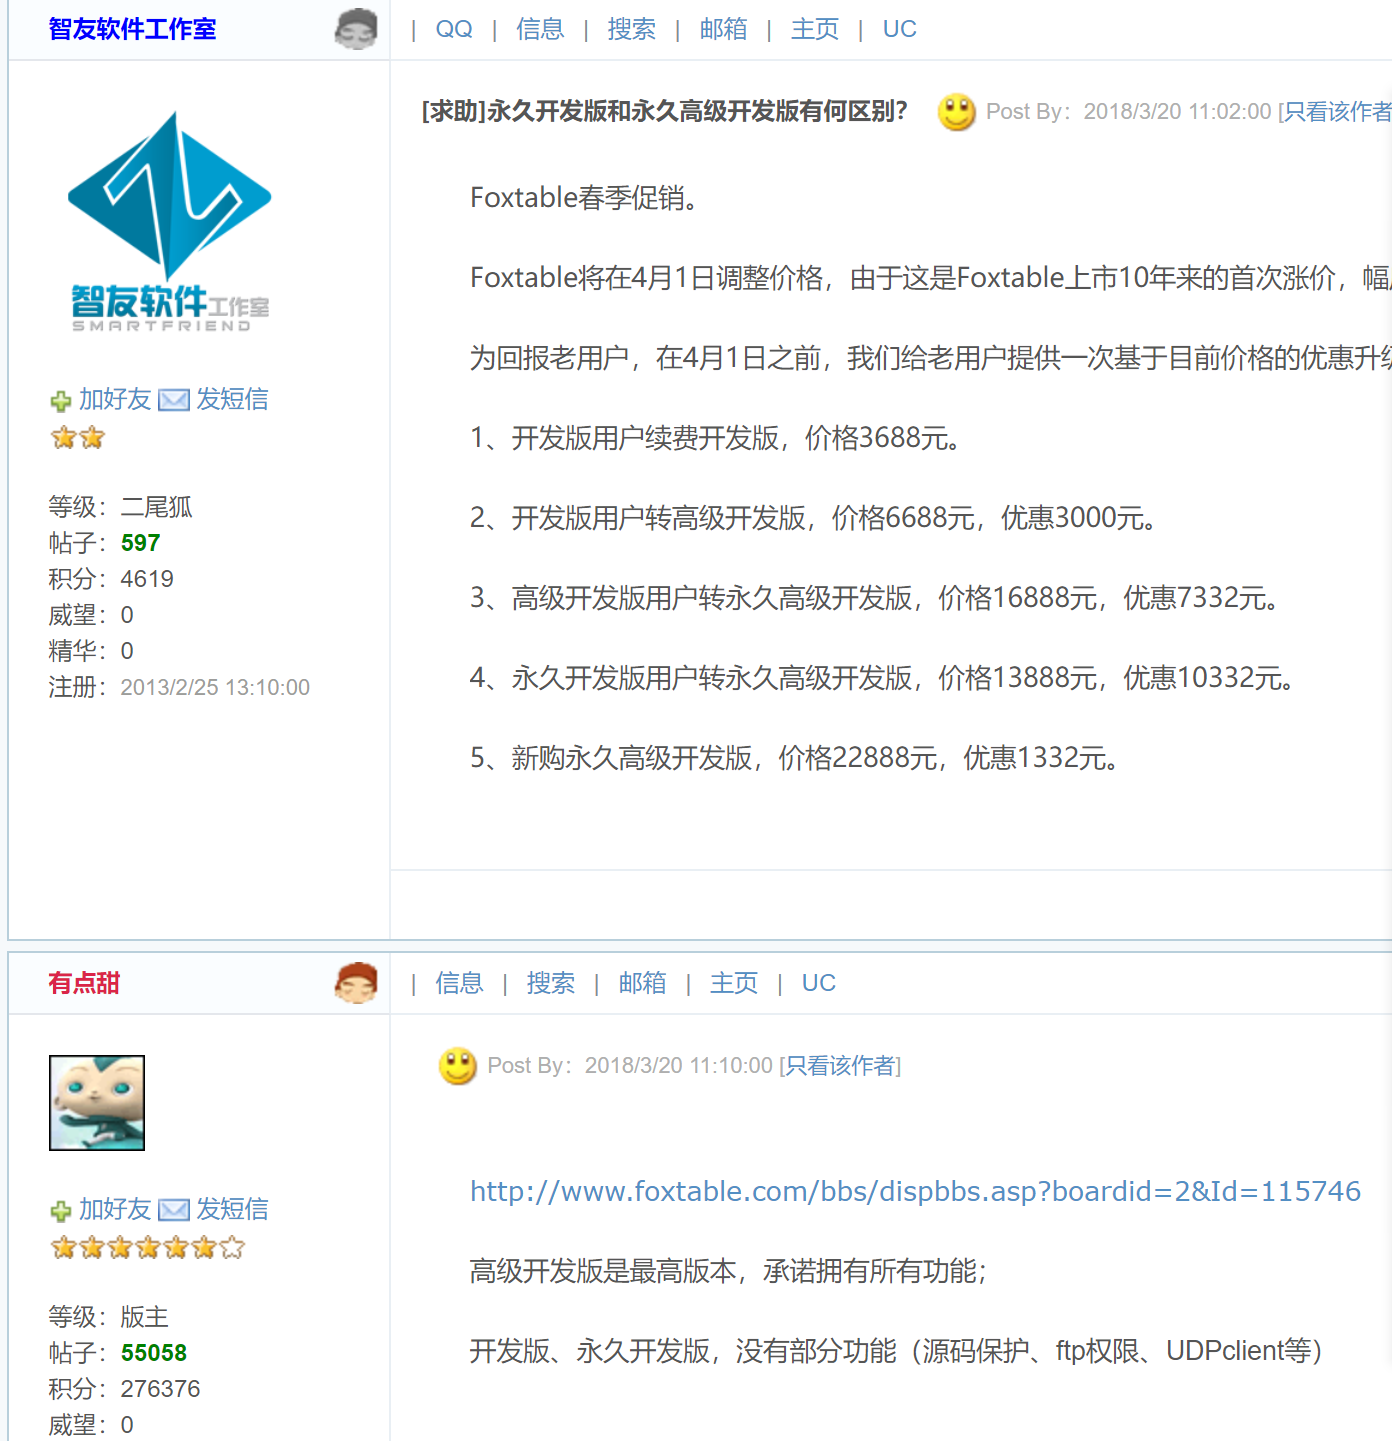Click the green plus add-friend icon under 智友软件 logo
The width and height of the screenshot is (1392, 1441).
click(x=61, y=401)
